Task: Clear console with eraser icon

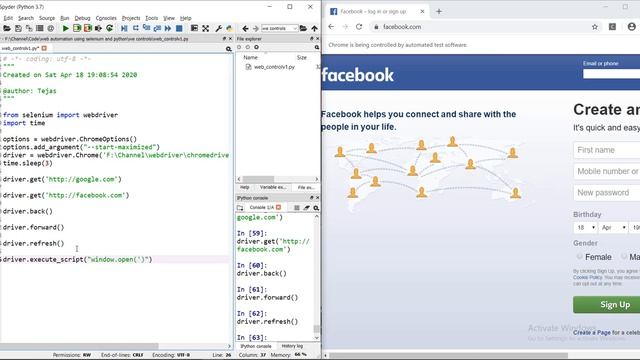Action: tap(307, 208)
